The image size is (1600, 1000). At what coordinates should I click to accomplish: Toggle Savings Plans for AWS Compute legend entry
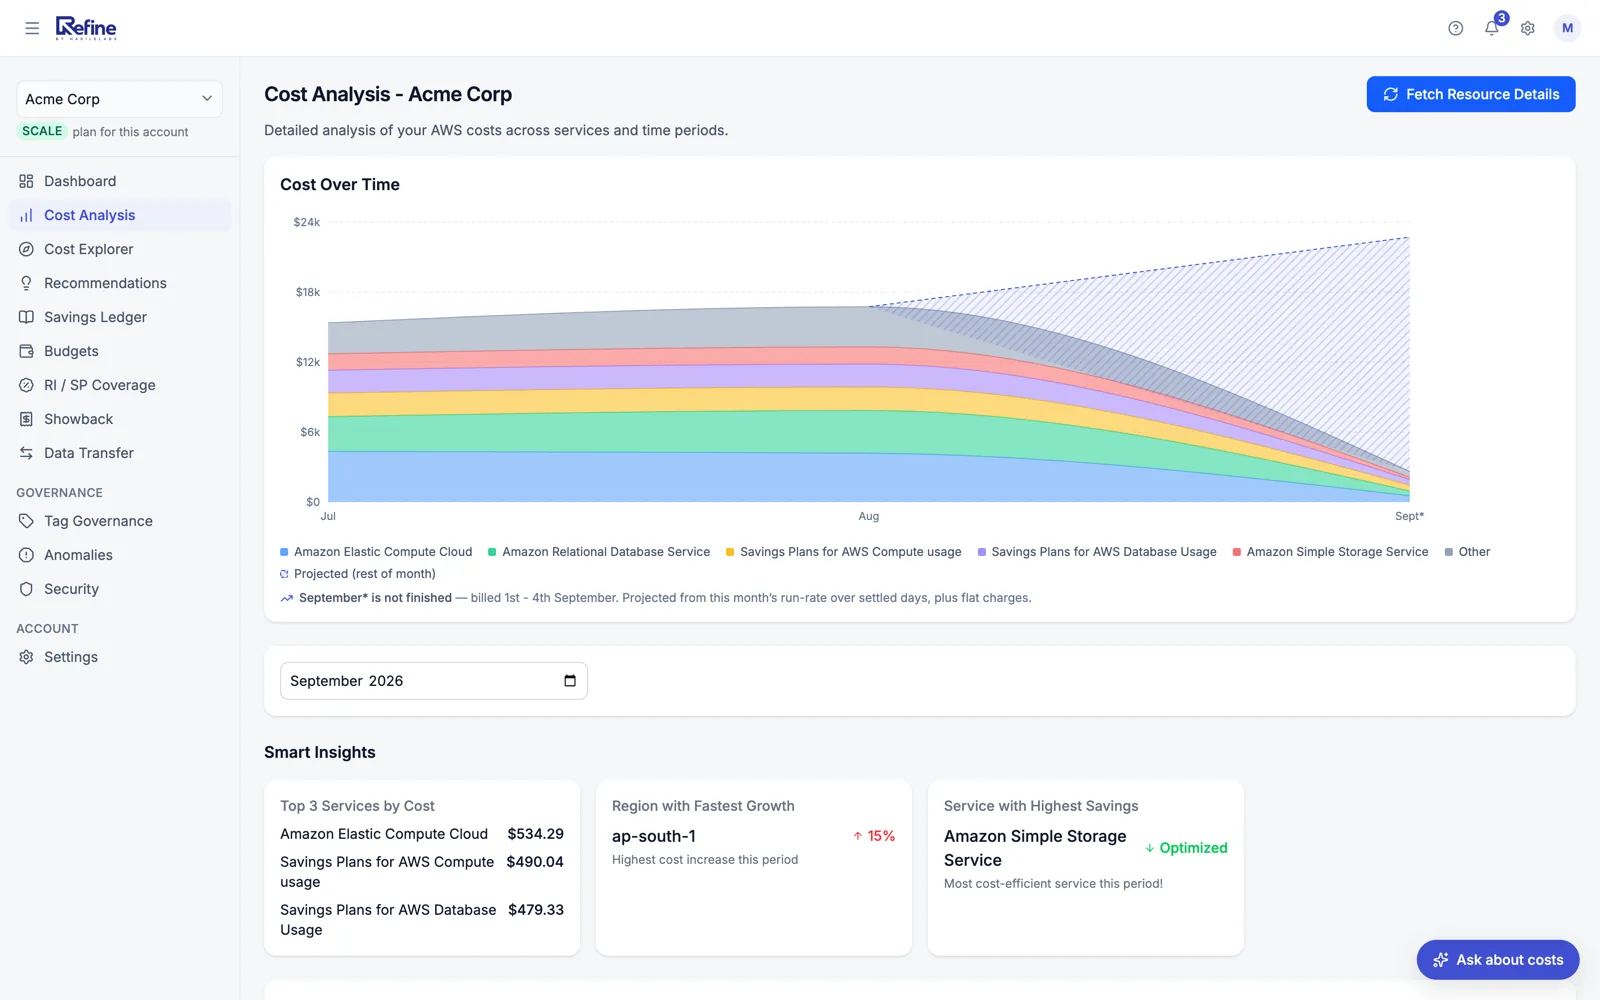click(x=844, y=552)
